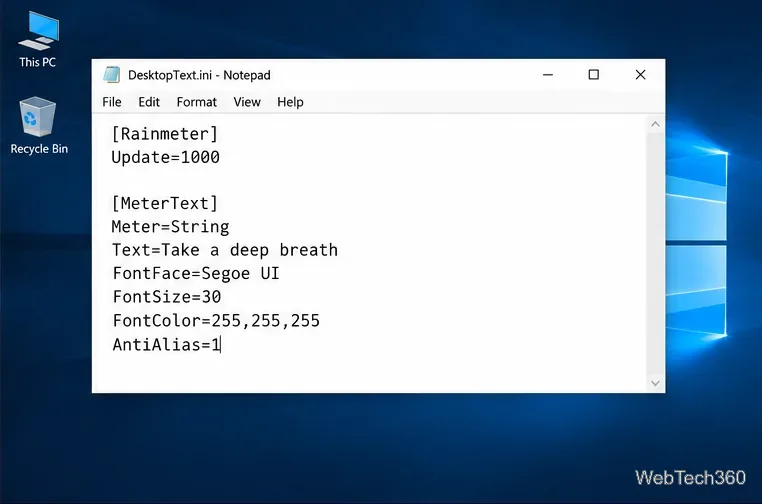Click the scrollbar up arrow
This screenshot has height=504, width=762.
(655, 124)
